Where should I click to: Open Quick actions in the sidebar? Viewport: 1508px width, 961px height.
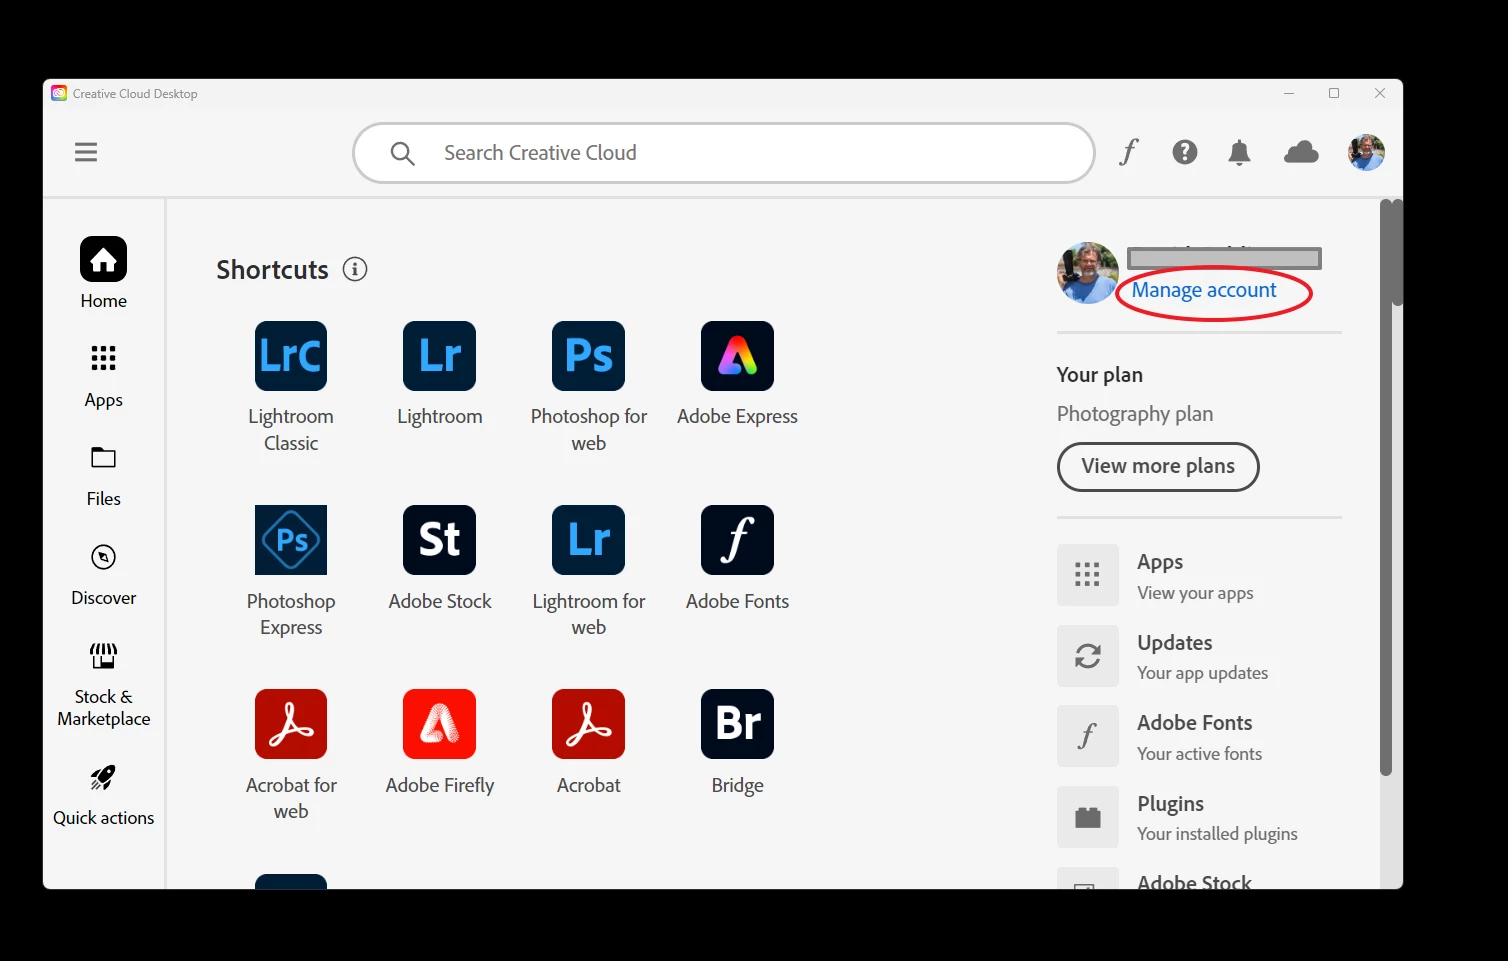coord(104,795)
